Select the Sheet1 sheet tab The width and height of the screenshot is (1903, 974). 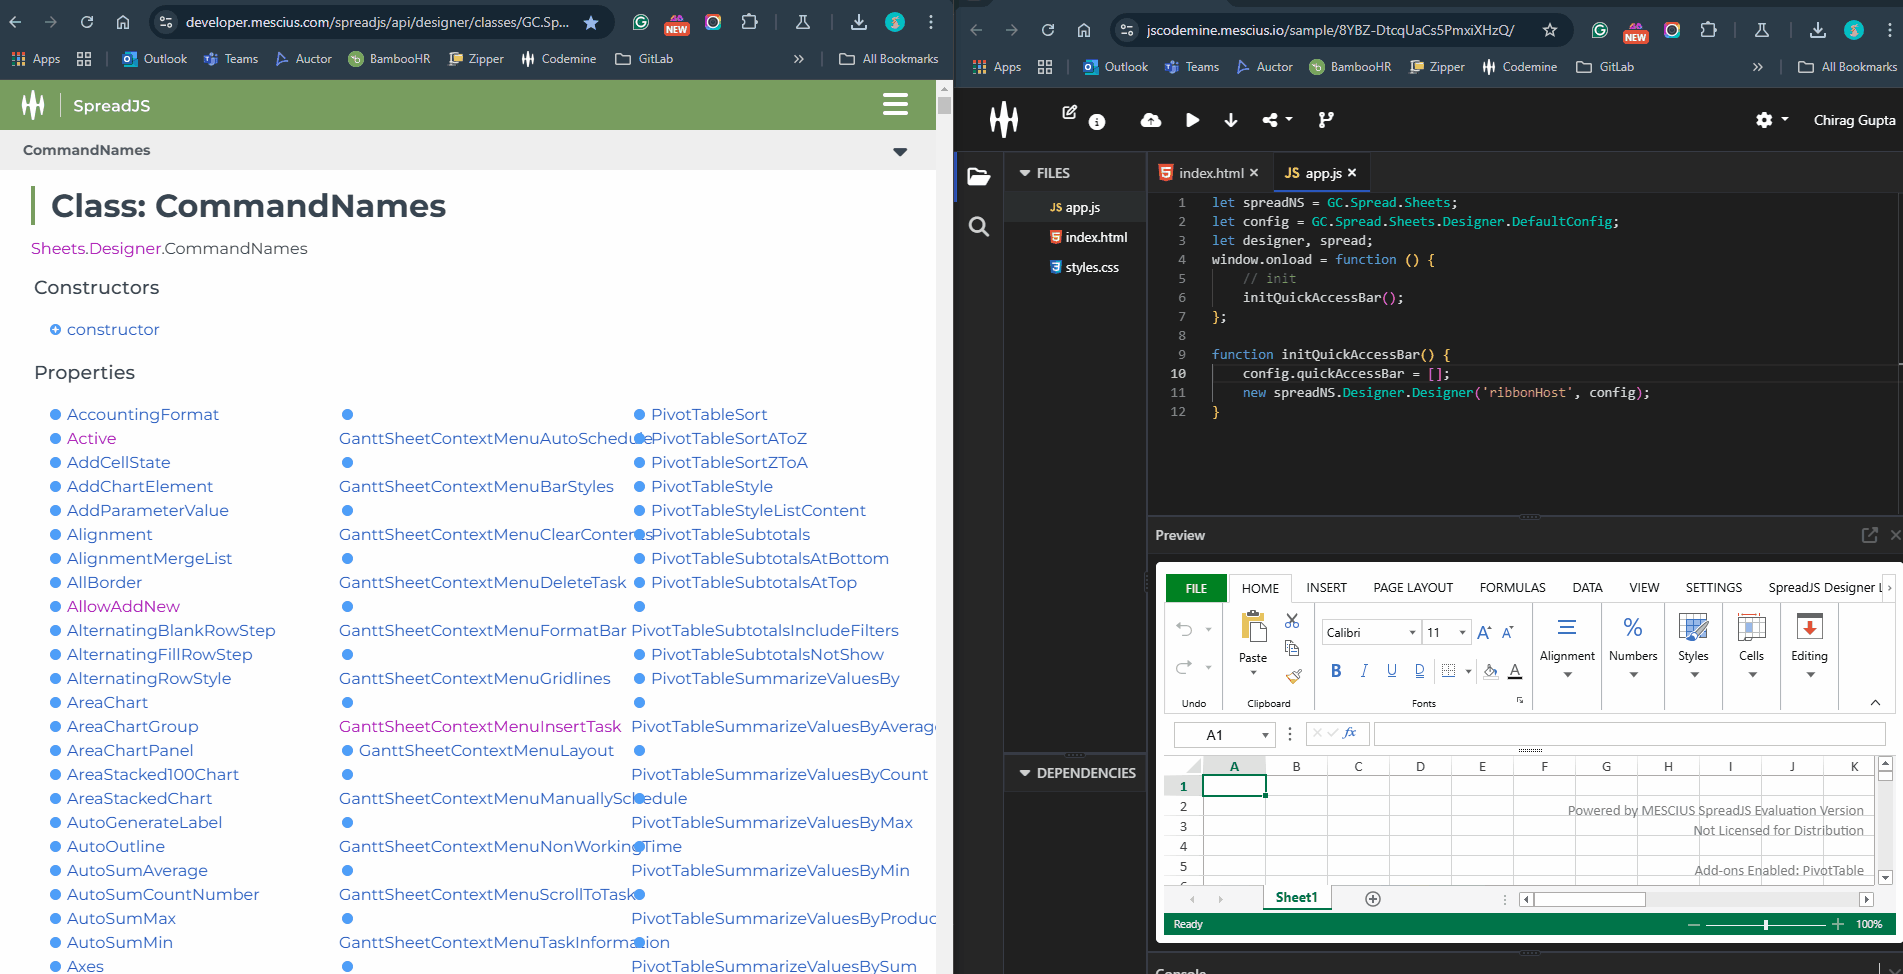(1296, 897)
